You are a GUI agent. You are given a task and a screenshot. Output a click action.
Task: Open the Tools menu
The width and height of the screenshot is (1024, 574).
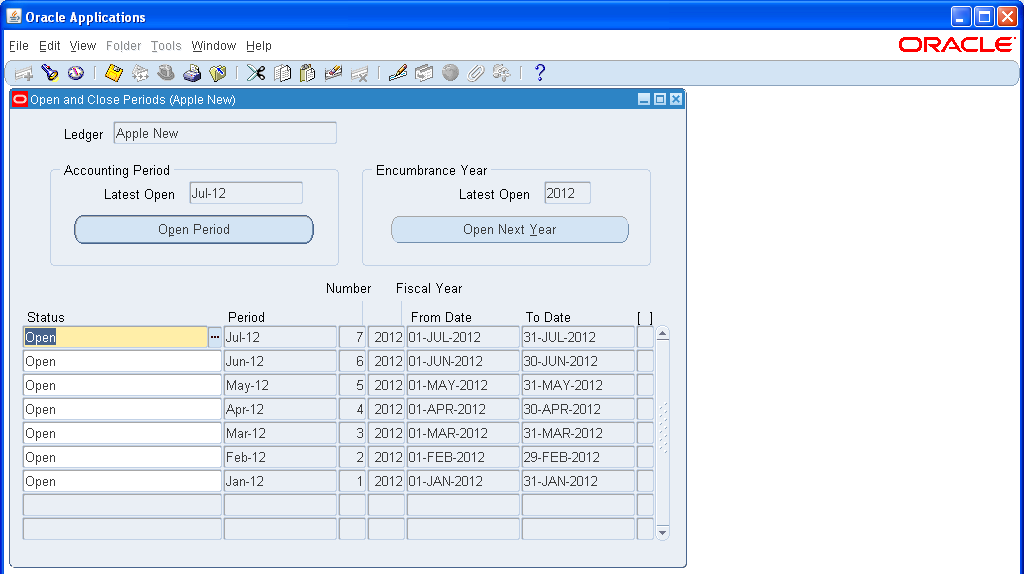166,46
